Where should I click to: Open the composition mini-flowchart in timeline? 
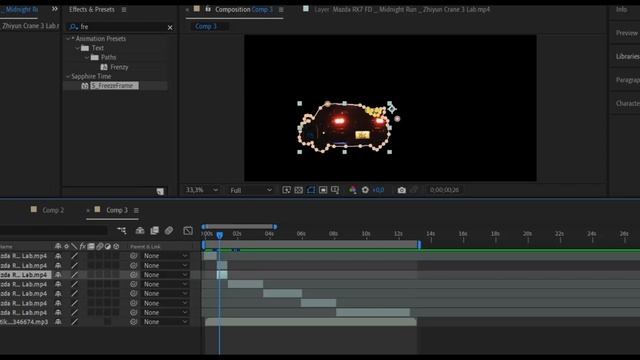[x=122, y=231]
